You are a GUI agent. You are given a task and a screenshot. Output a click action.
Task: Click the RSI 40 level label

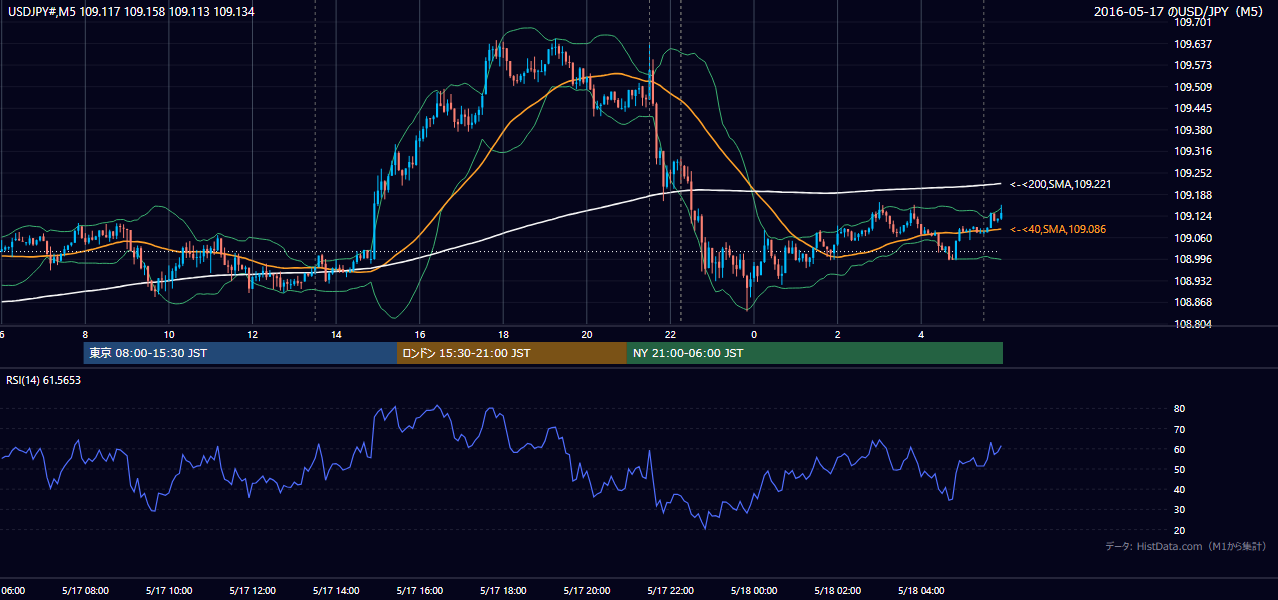[x=1180, y=490]
